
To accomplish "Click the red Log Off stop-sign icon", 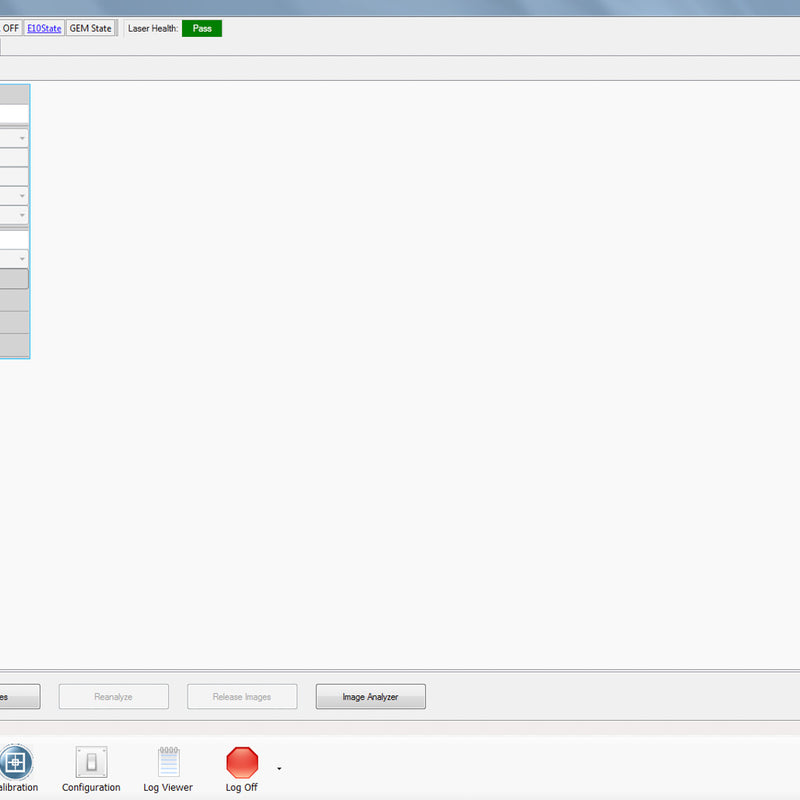I will [242, 763].
